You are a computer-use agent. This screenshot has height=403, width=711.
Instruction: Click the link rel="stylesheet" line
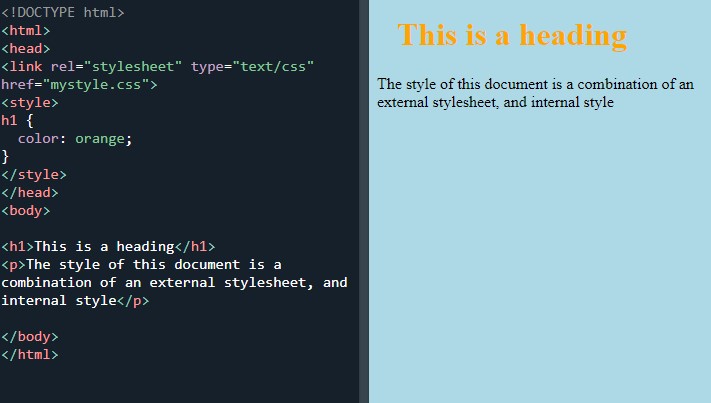click(157, 67)
